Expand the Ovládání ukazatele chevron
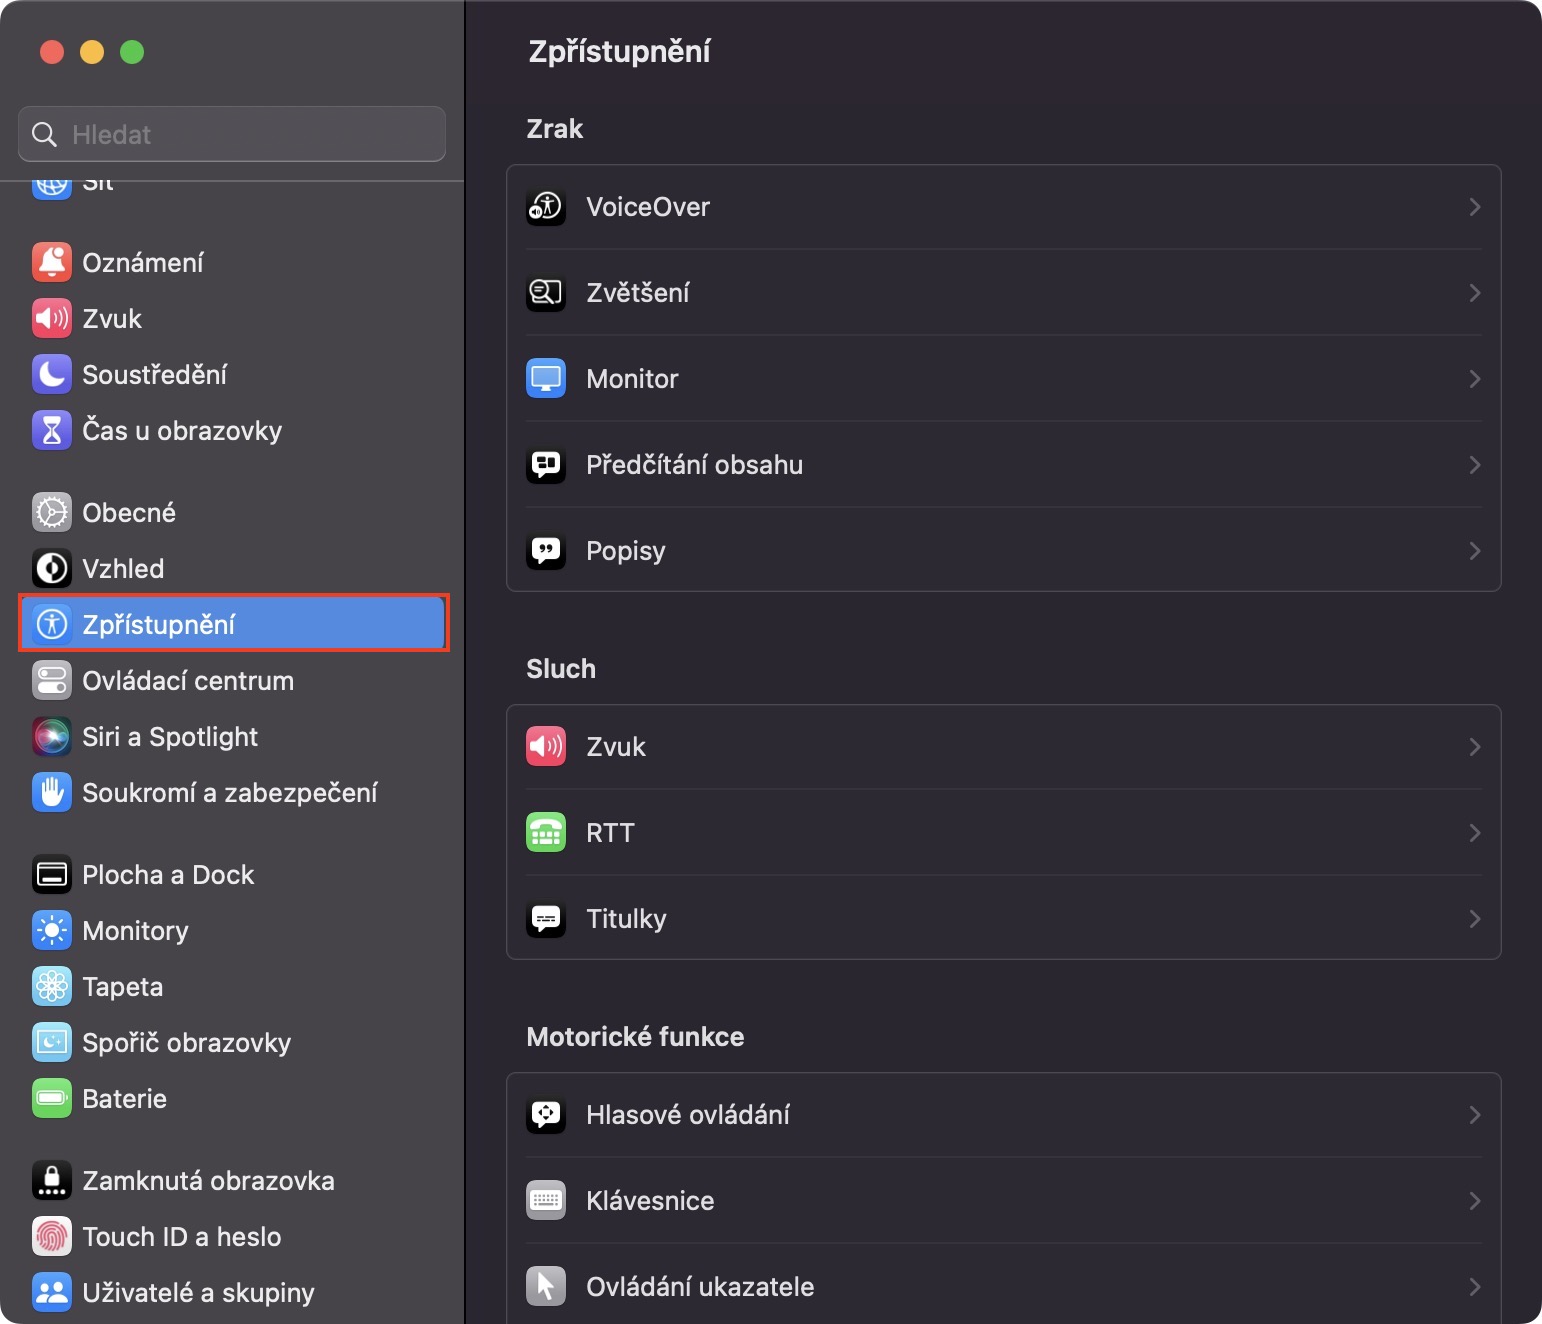 [x=1474, y=1287]
